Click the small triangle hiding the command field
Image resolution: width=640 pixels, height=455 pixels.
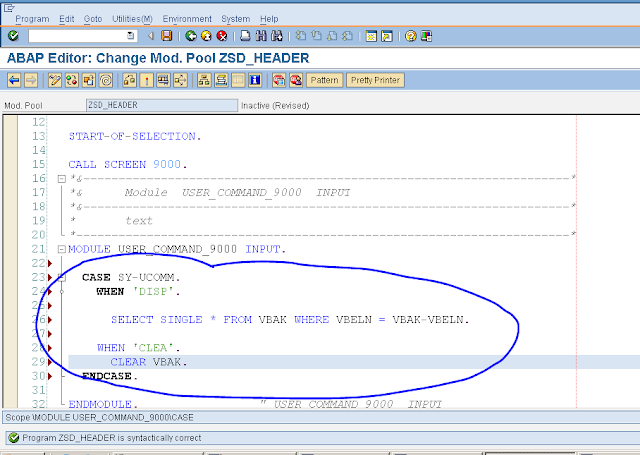(x=151, y=36)
